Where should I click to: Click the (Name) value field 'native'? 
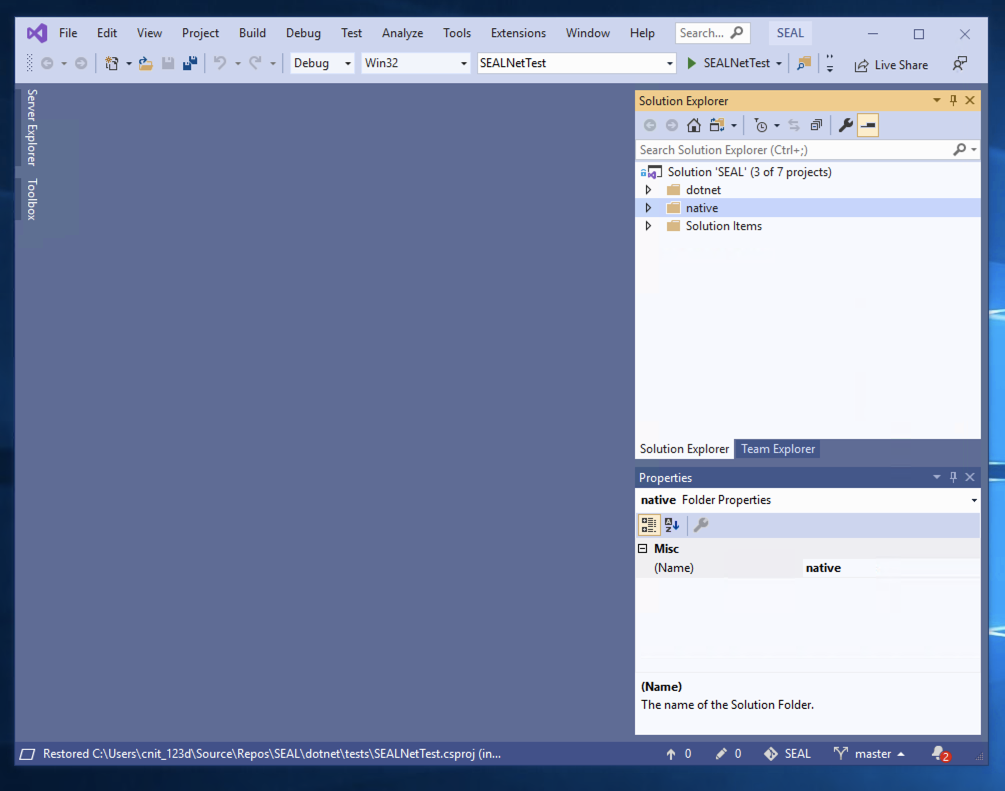click(x=891, y=568)
